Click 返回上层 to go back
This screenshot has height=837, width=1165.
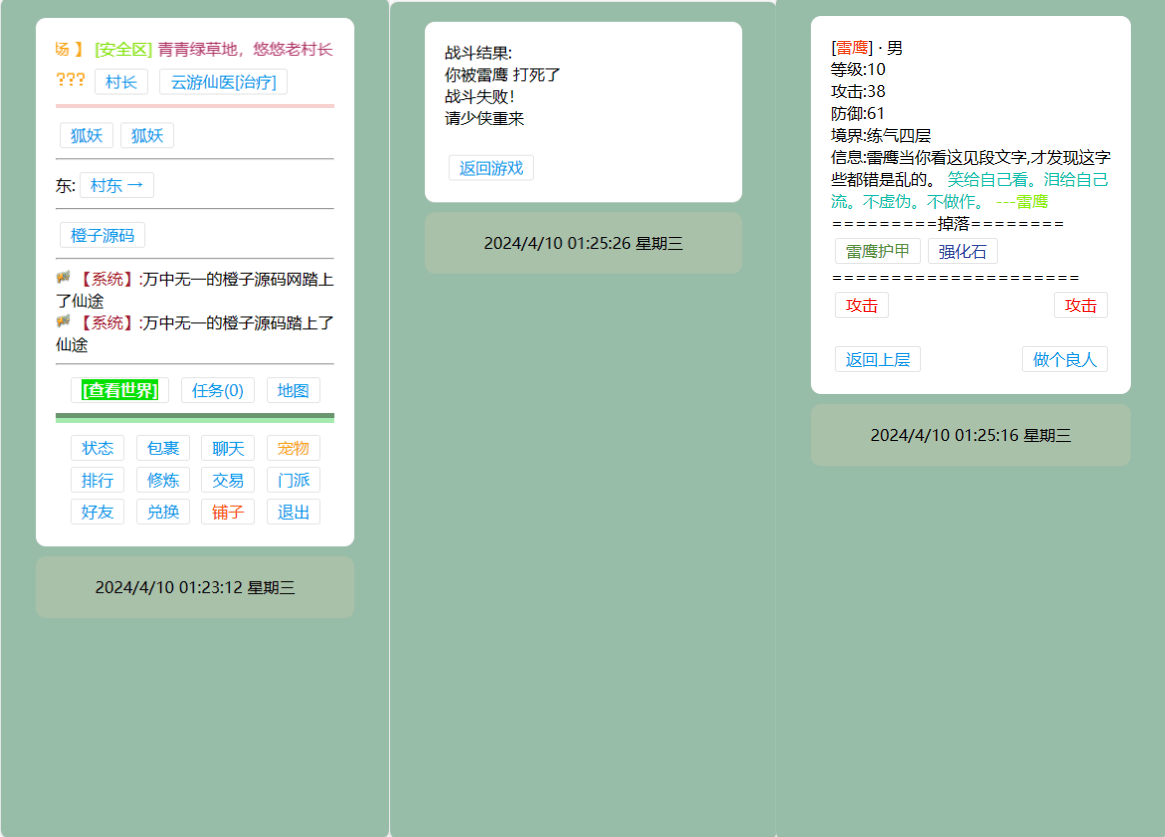click(878, 359)
